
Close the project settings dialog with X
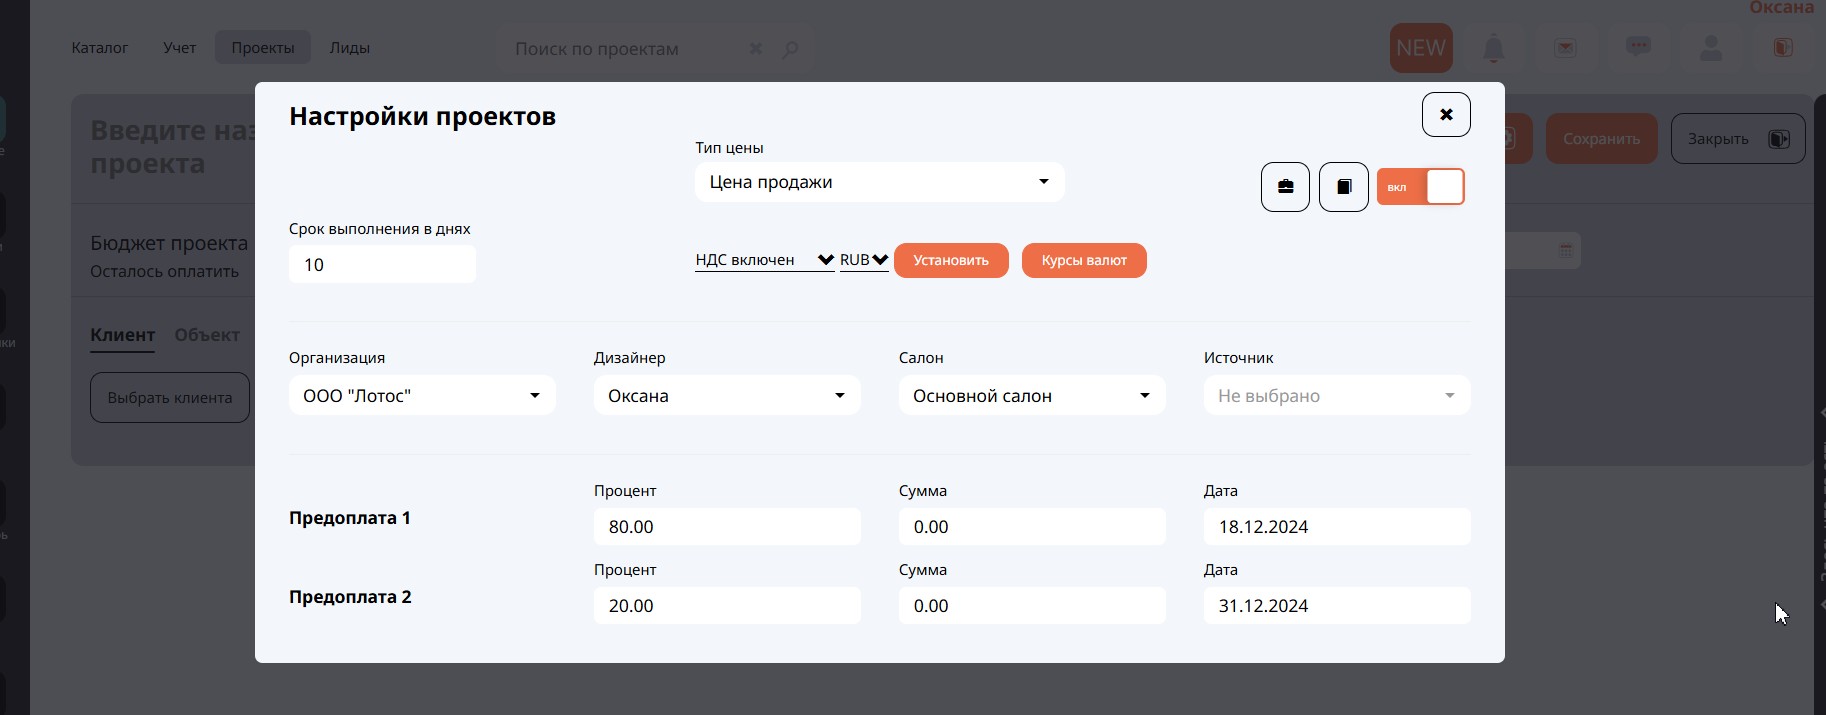click(x=1445, y=114)
